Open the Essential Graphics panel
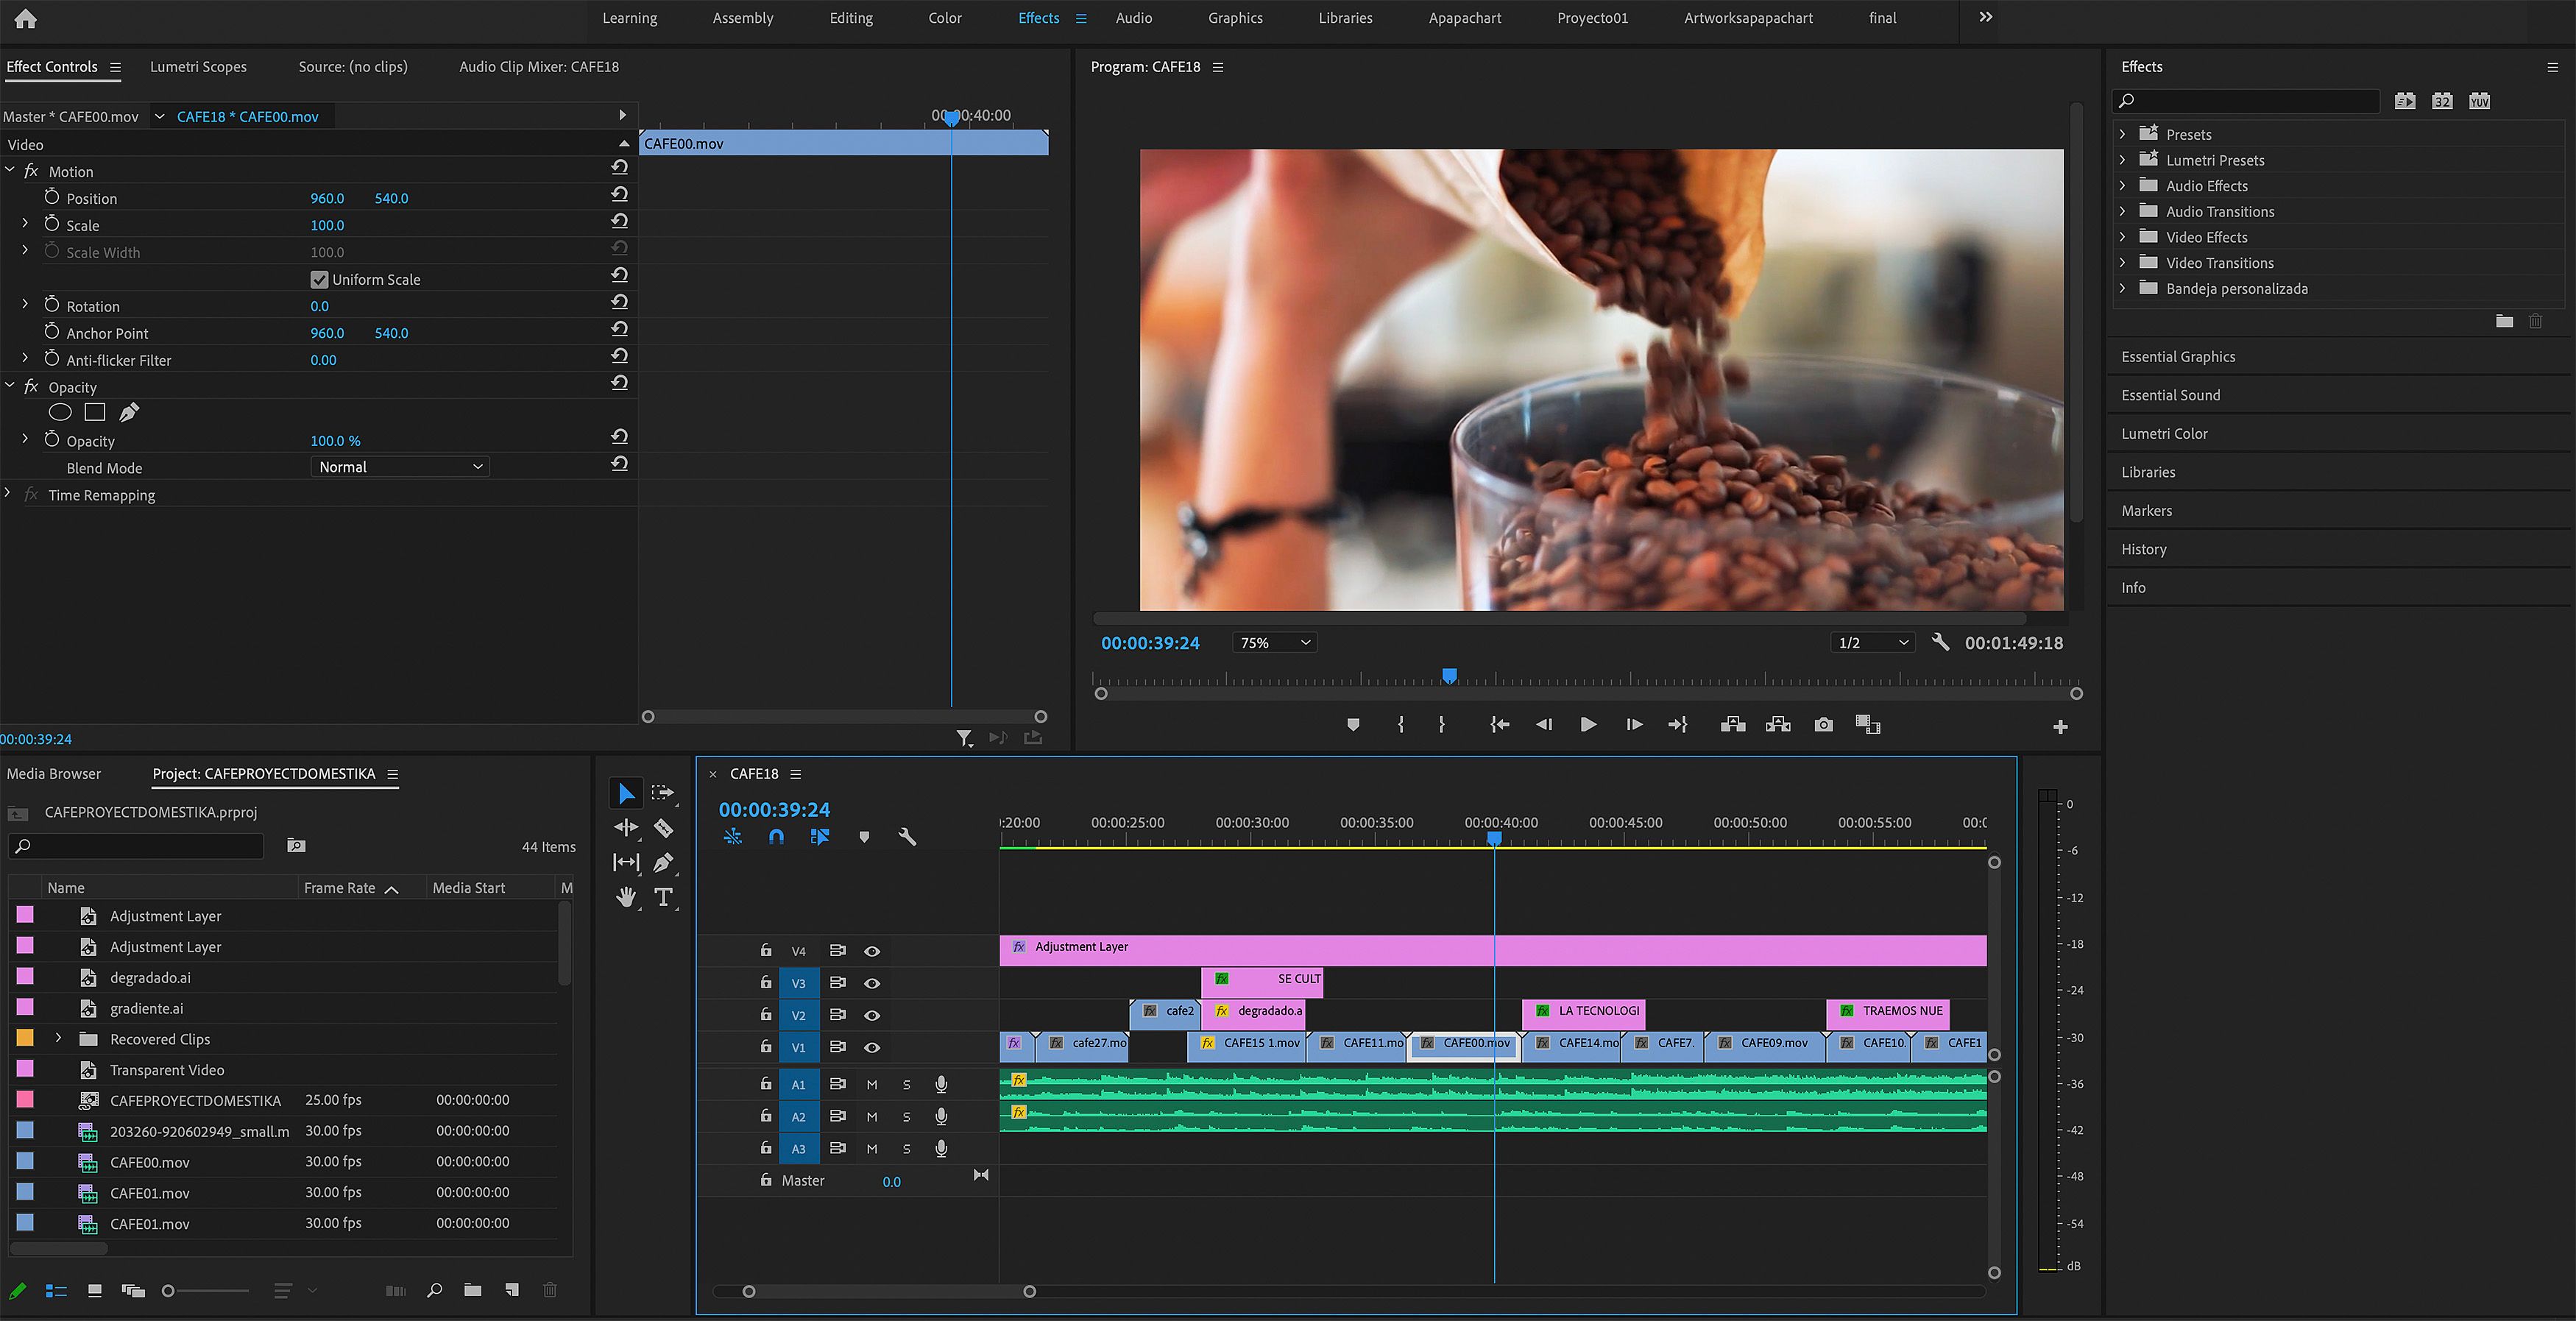Image resolution: width=2576 pixels, height=1321 pixels. tap(2178, 357)
